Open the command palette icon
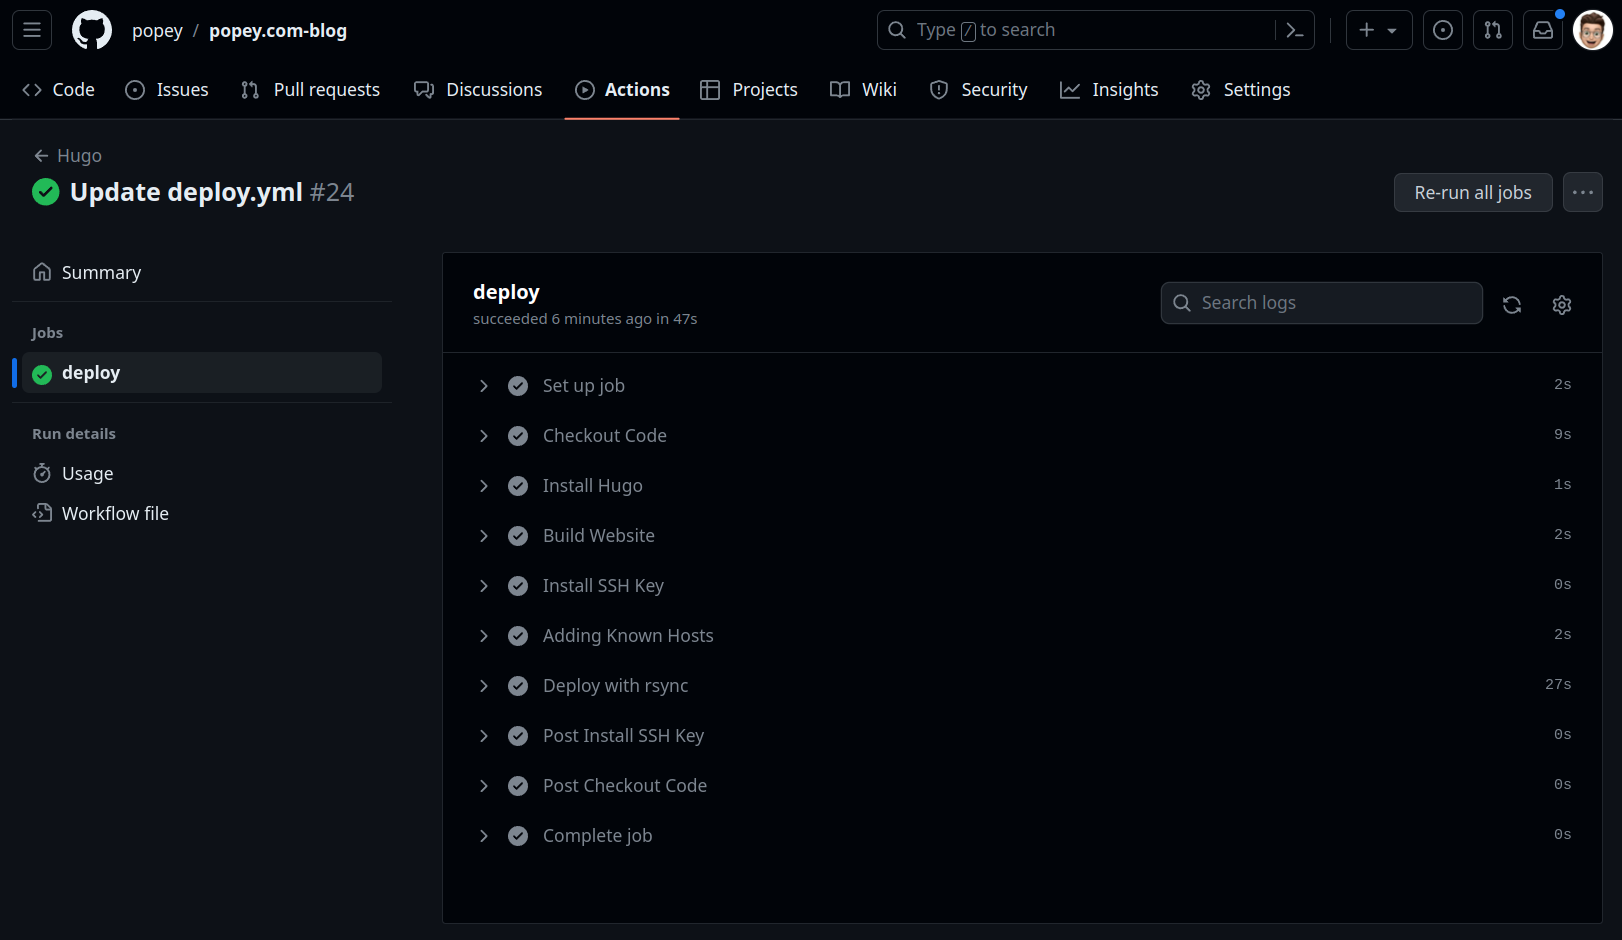Image resolution: width=1622 pixels, height=940 pixels. click(1295, 31)
